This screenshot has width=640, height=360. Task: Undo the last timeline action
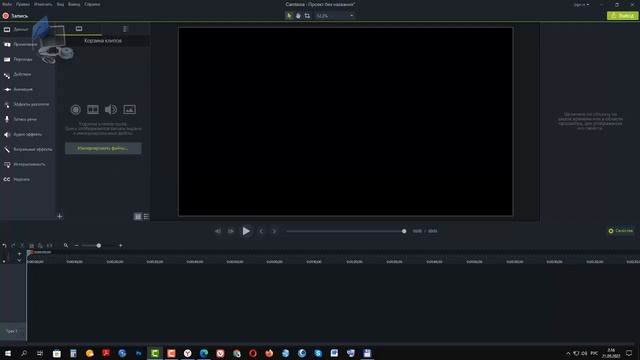tap(4, 246)
